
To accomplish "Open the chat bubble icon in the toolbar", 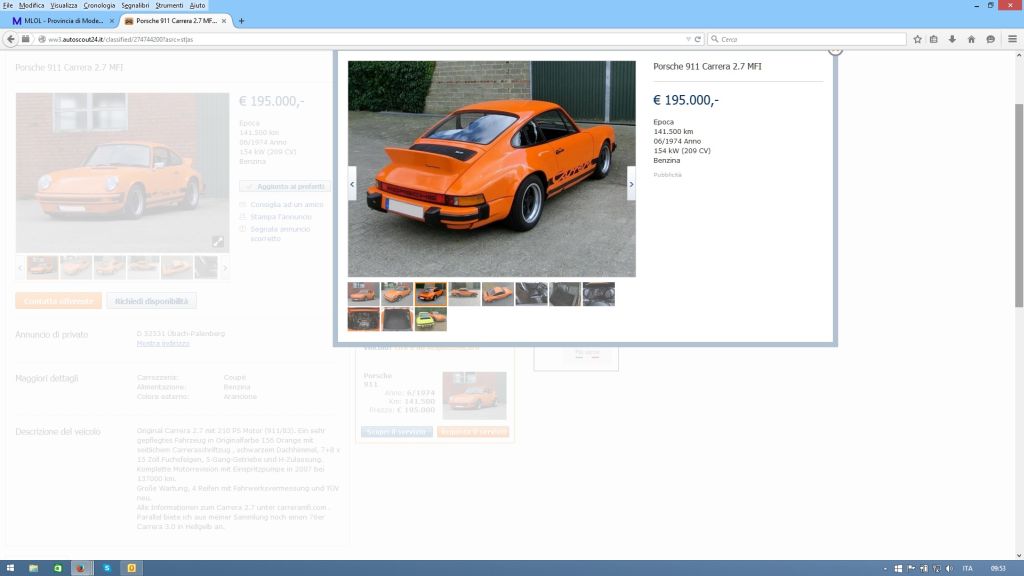I will (x=991, y=39).
